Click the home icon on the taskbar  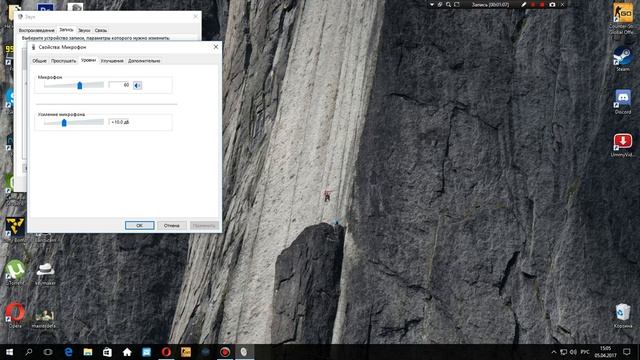(127, 352)
